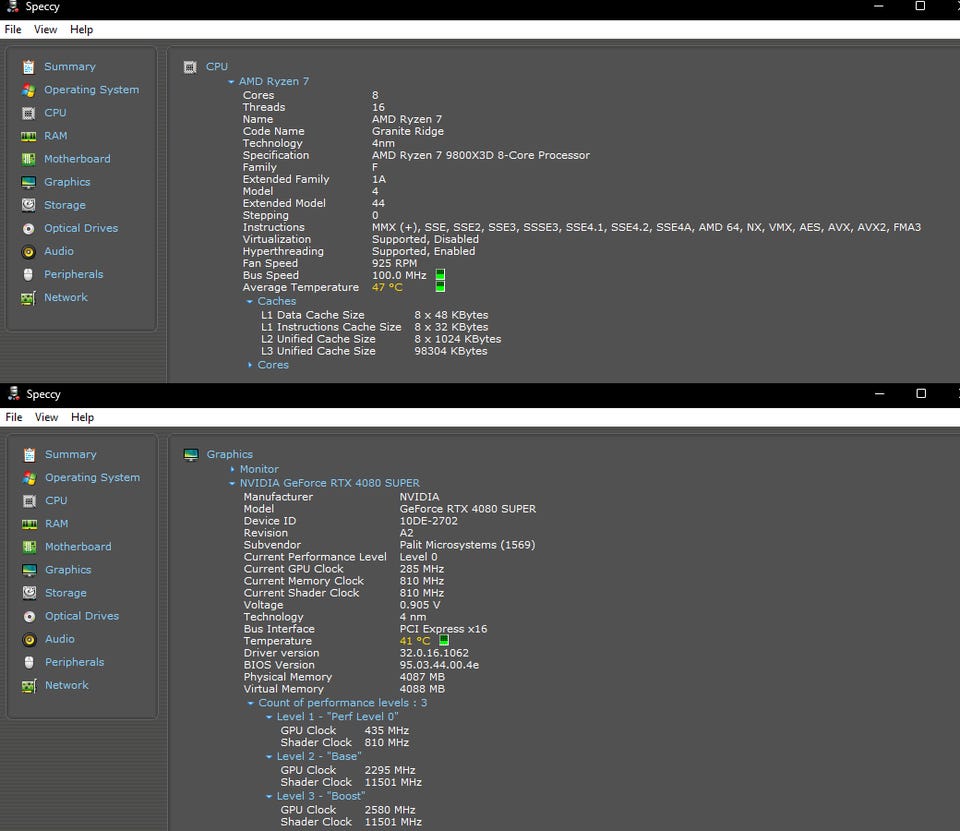The width and height of the screenshot is (960, 831).
Task: Select Peripherals label in the top window sidebar
Action: (73, 274)
